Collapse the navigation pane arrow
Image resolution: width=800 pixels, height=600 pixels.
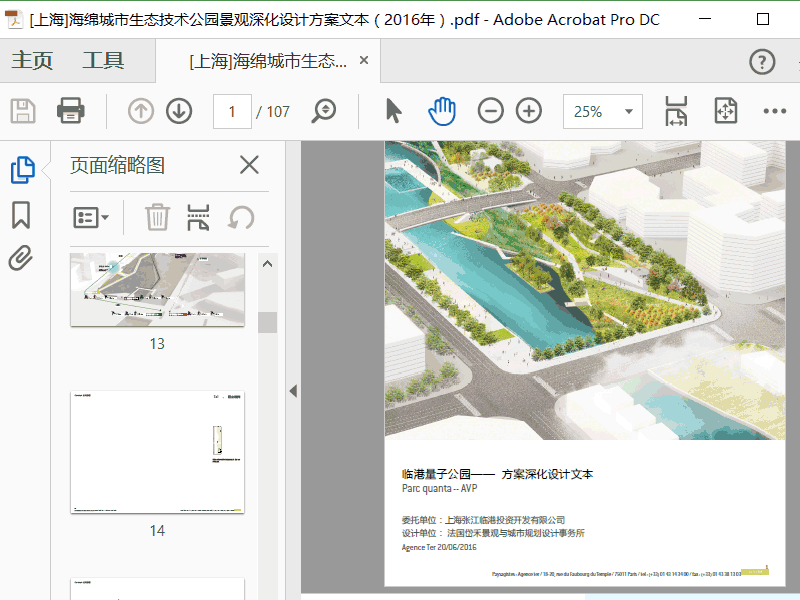pyautogui.click(x=293, y=391)
